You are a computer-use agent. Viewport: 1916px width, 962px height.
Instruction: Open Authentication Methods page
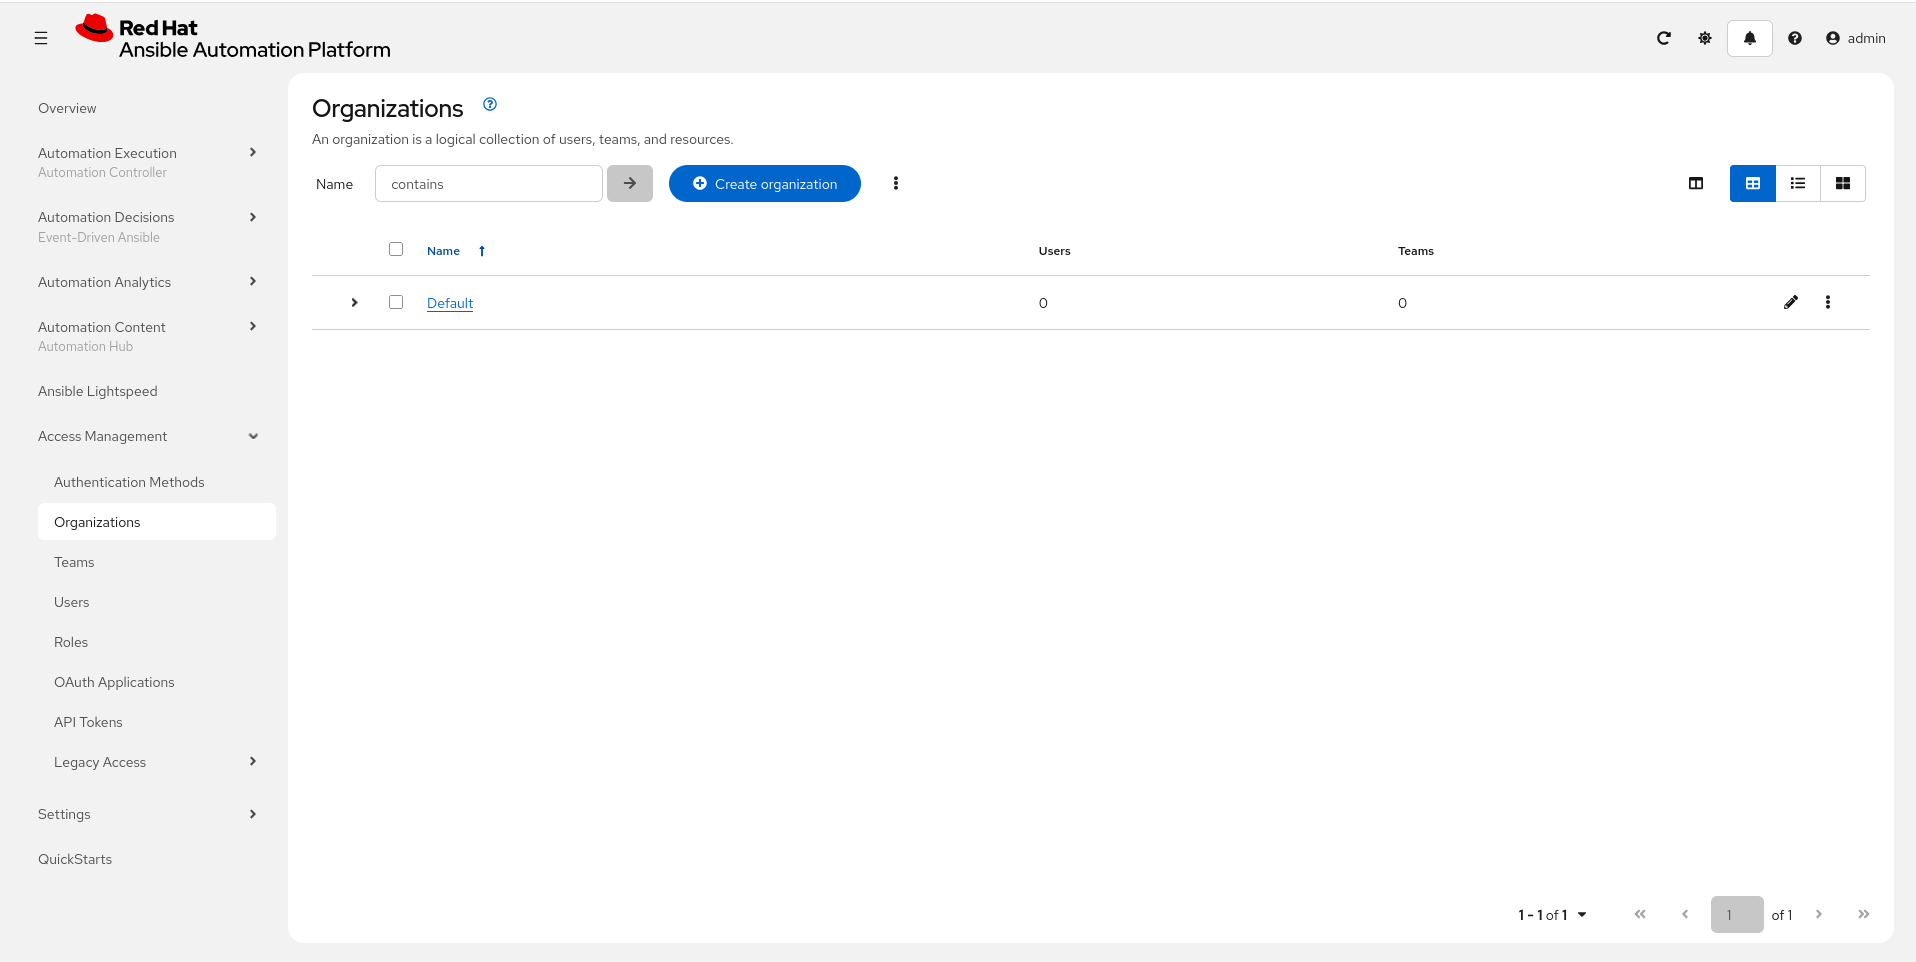tap(129, 482)
